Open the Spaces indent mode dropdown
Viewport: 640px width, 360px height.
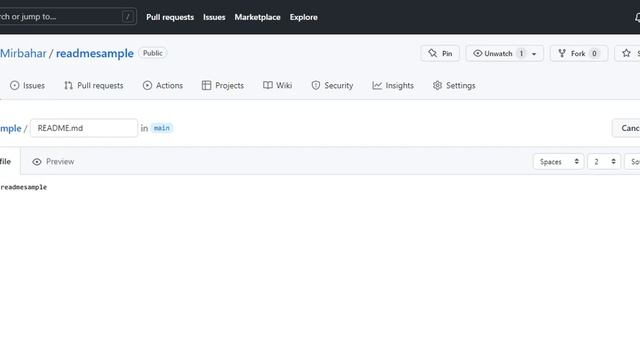pos(558,162)
